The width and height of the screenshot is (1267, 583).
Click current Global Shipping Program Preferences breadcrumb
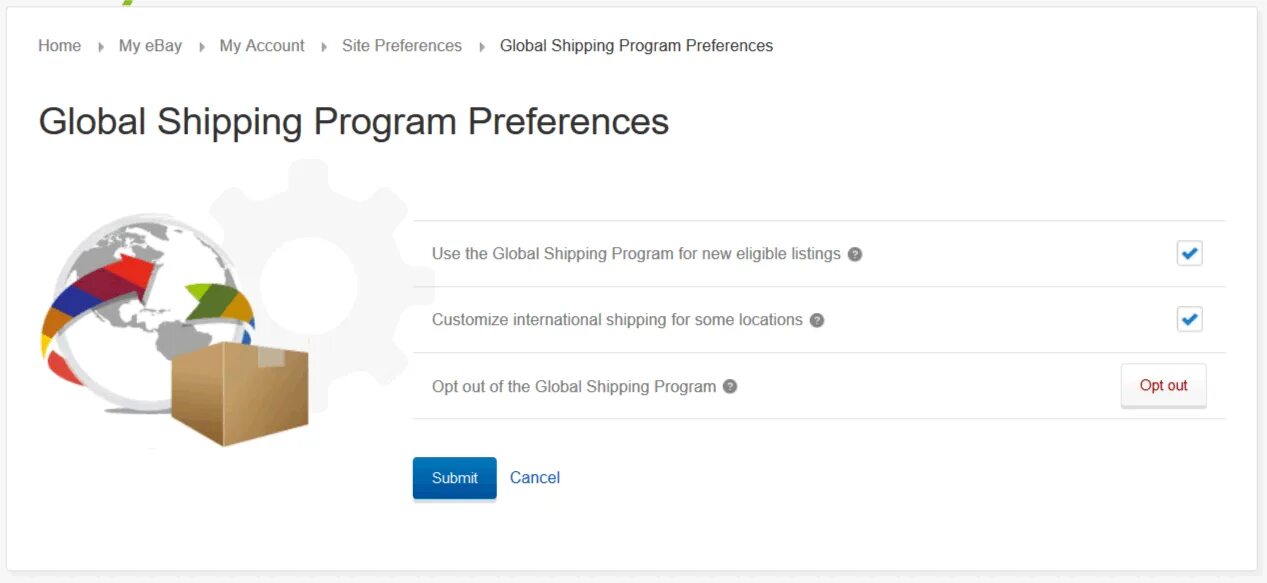coord(636,46)
